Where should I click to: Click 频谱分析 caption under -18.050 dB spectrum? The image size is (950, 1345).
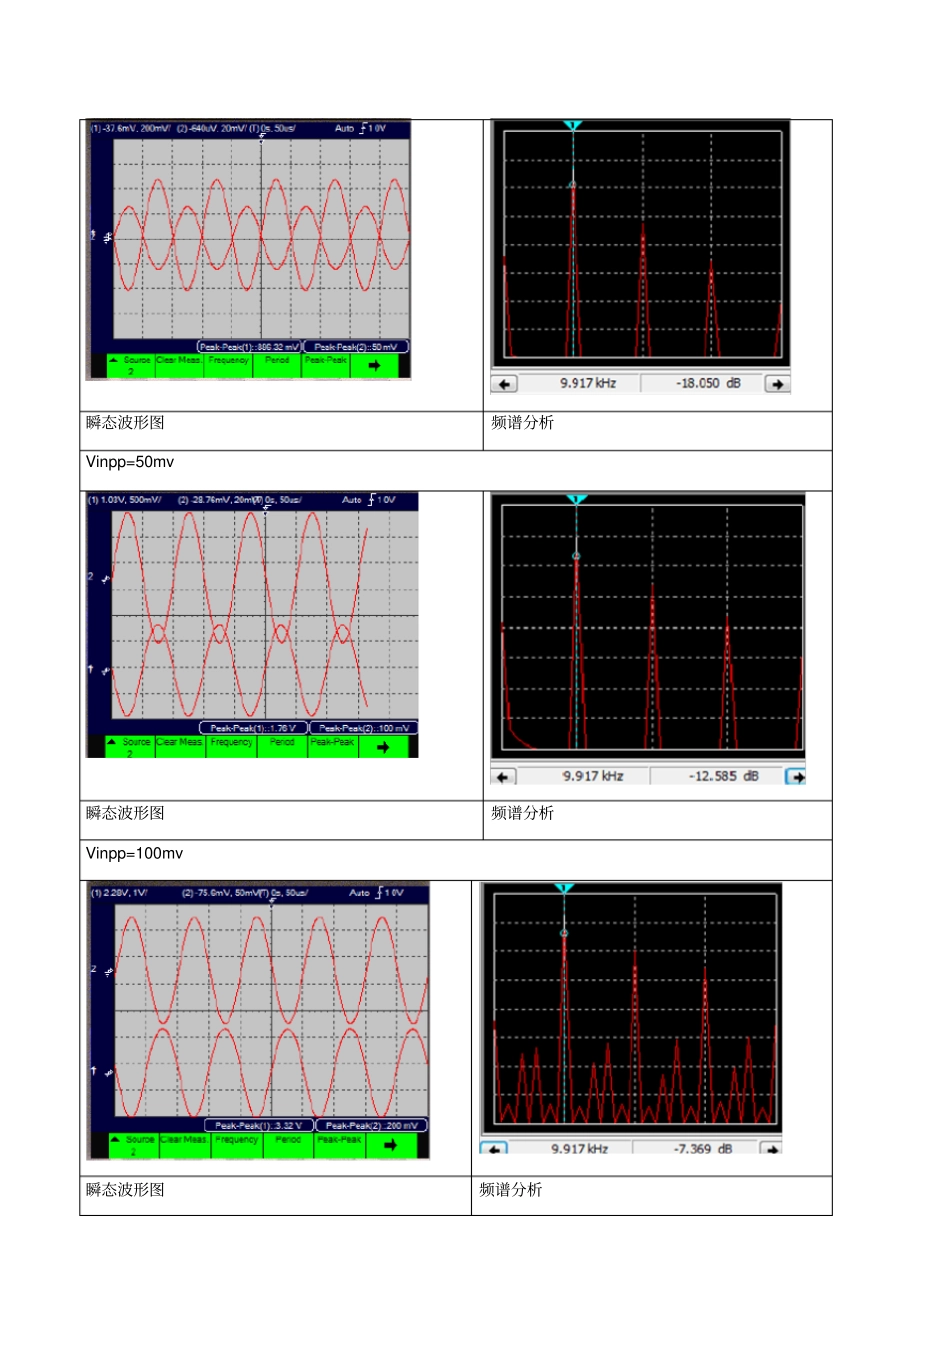pos(522,423)
